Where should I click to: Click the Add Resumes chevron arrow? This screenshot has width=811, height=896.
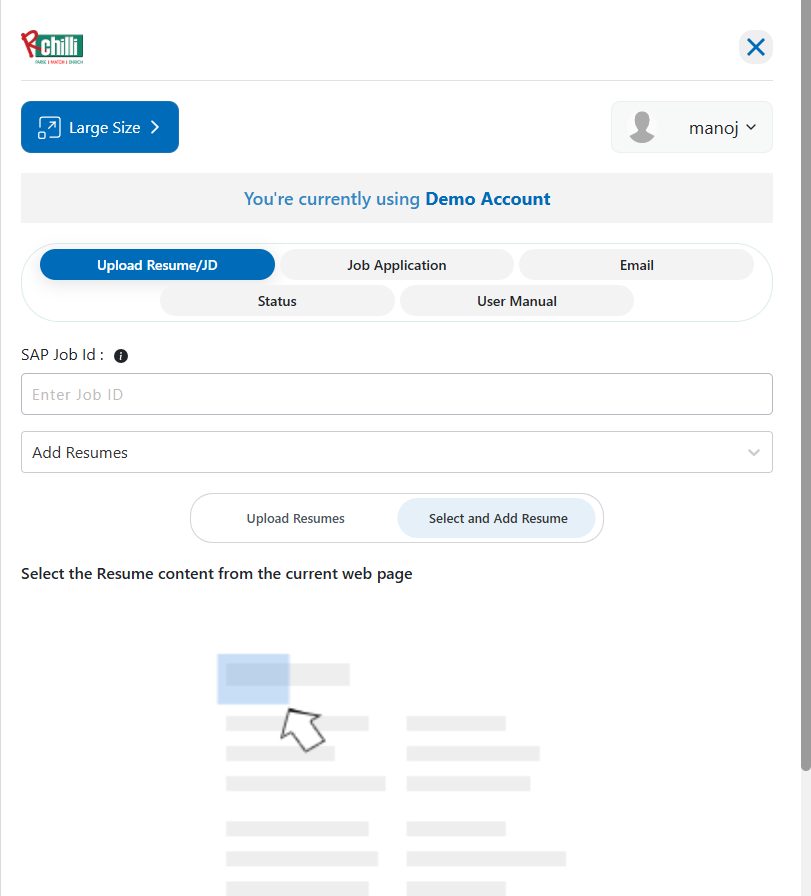753,452
